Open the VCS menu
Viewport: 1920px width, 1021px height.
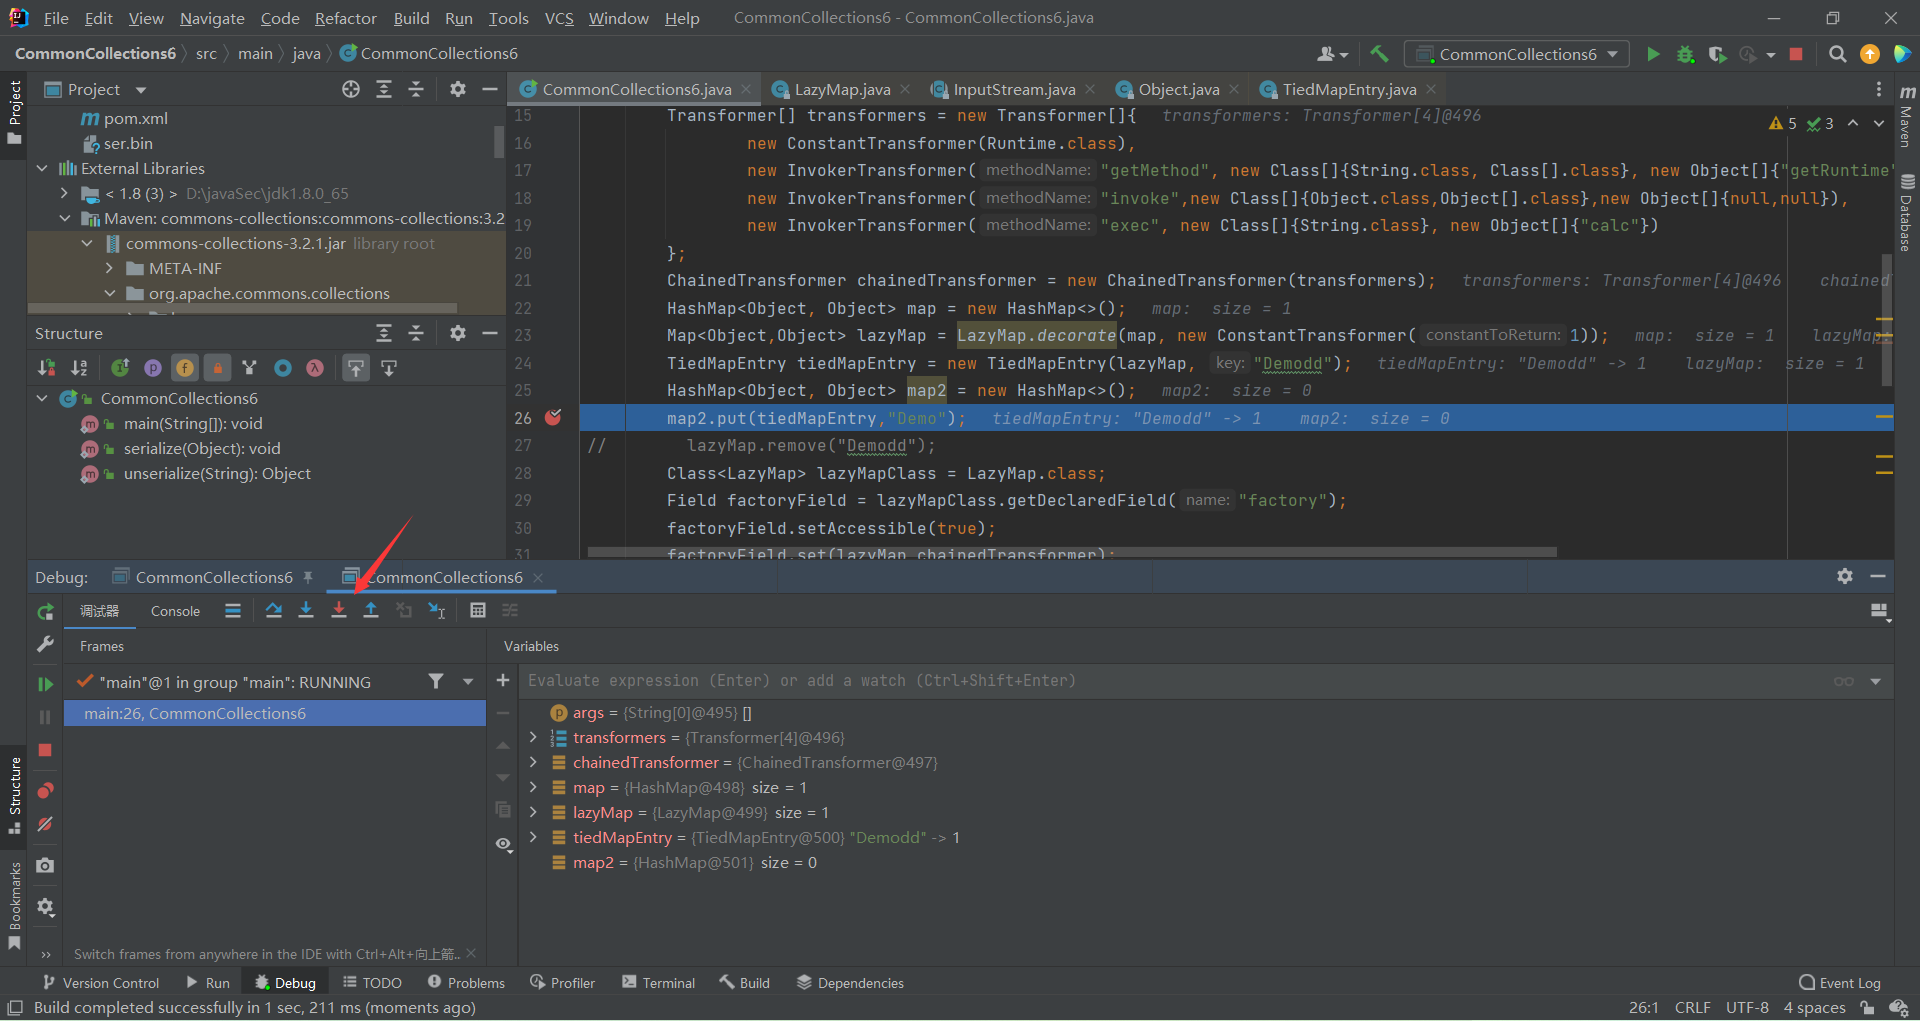pos(559,18)
